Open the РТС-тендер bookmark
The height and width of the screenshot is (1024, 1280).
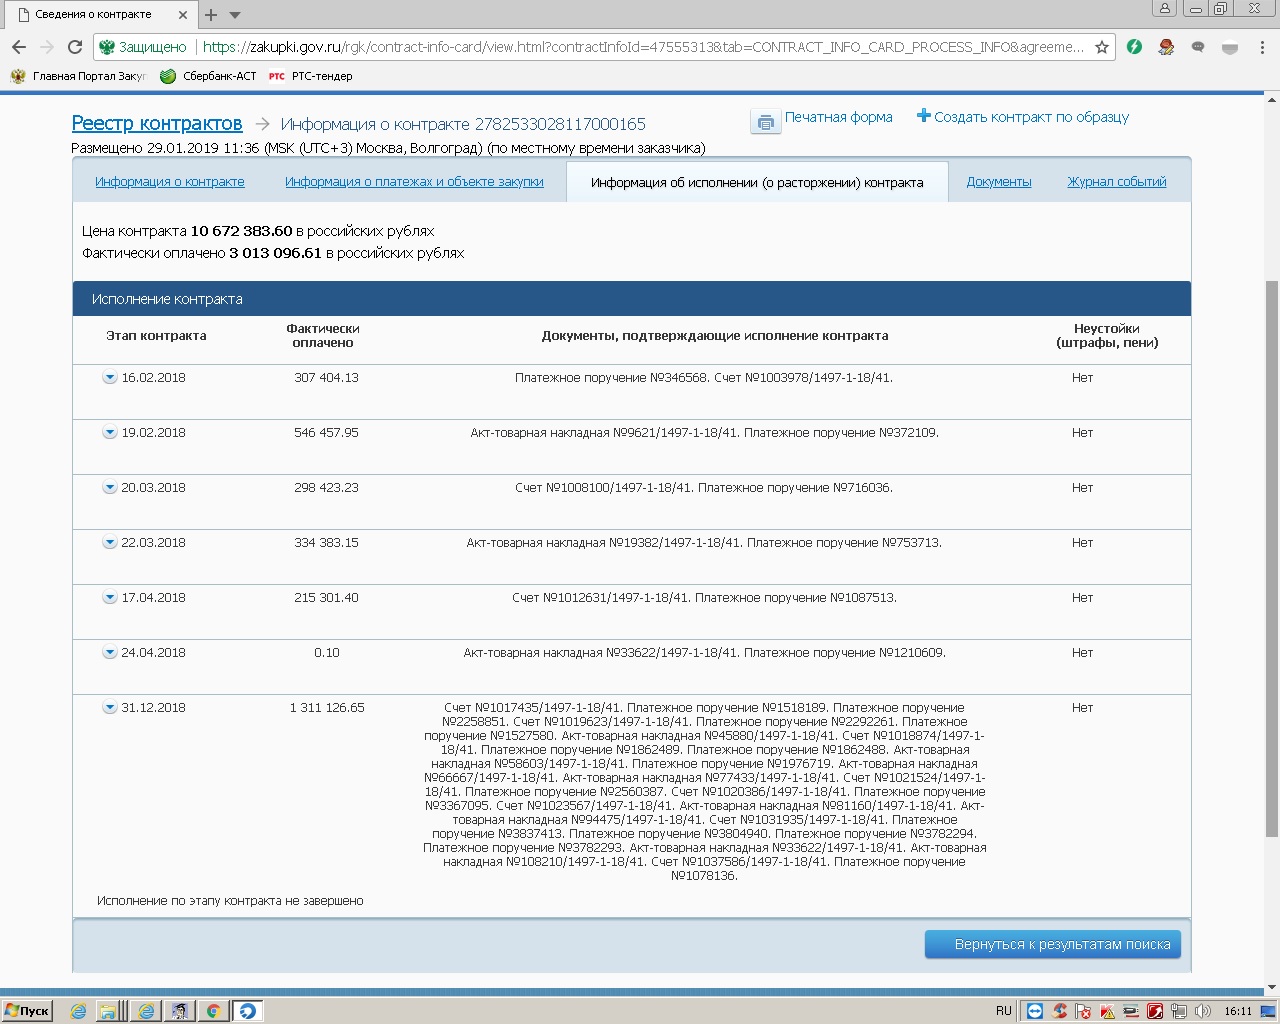coord(310,76)
